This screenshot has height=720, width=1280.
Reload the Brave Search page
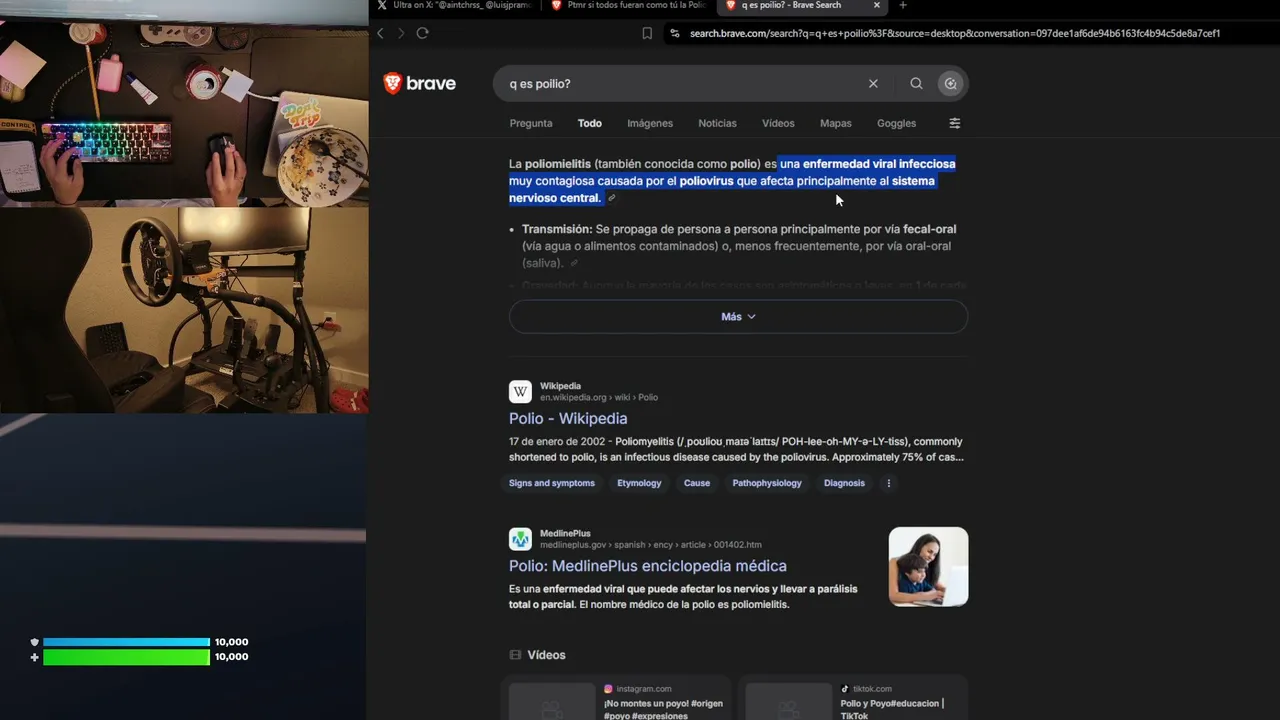click(423, 33)
